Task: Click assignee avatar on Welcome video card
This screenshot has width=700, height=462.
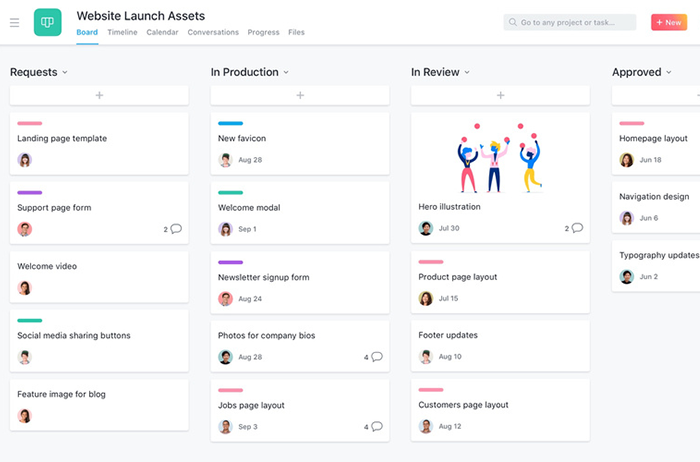Action: coord(25,288)
